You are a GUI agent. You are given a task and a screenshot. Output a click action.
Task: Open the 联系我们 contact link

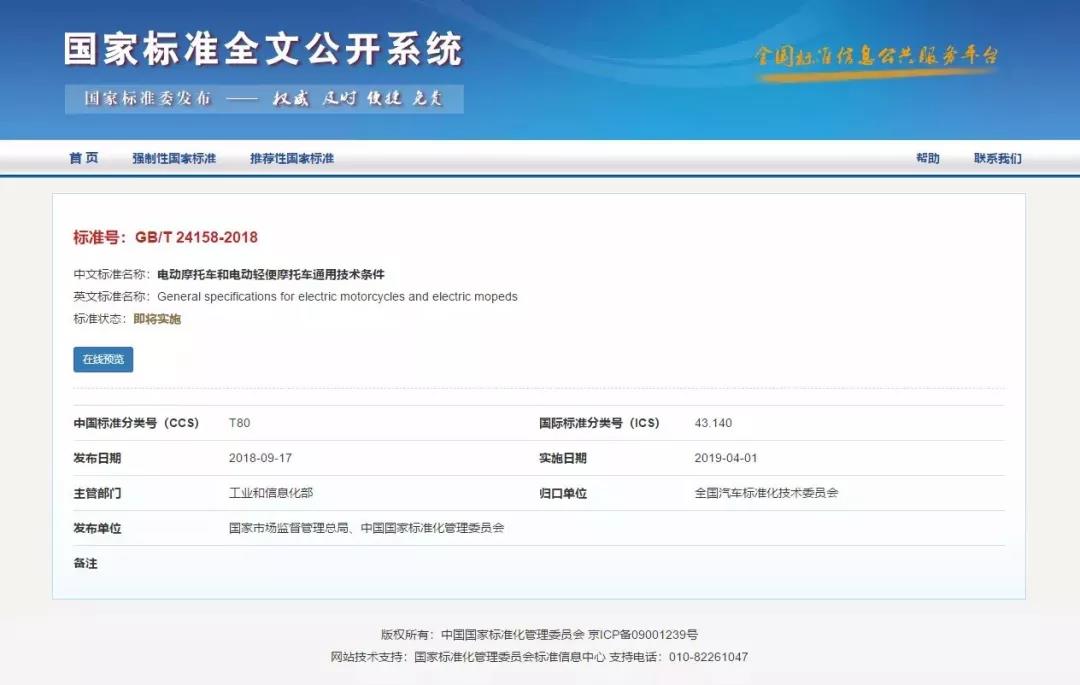[997, 158]
